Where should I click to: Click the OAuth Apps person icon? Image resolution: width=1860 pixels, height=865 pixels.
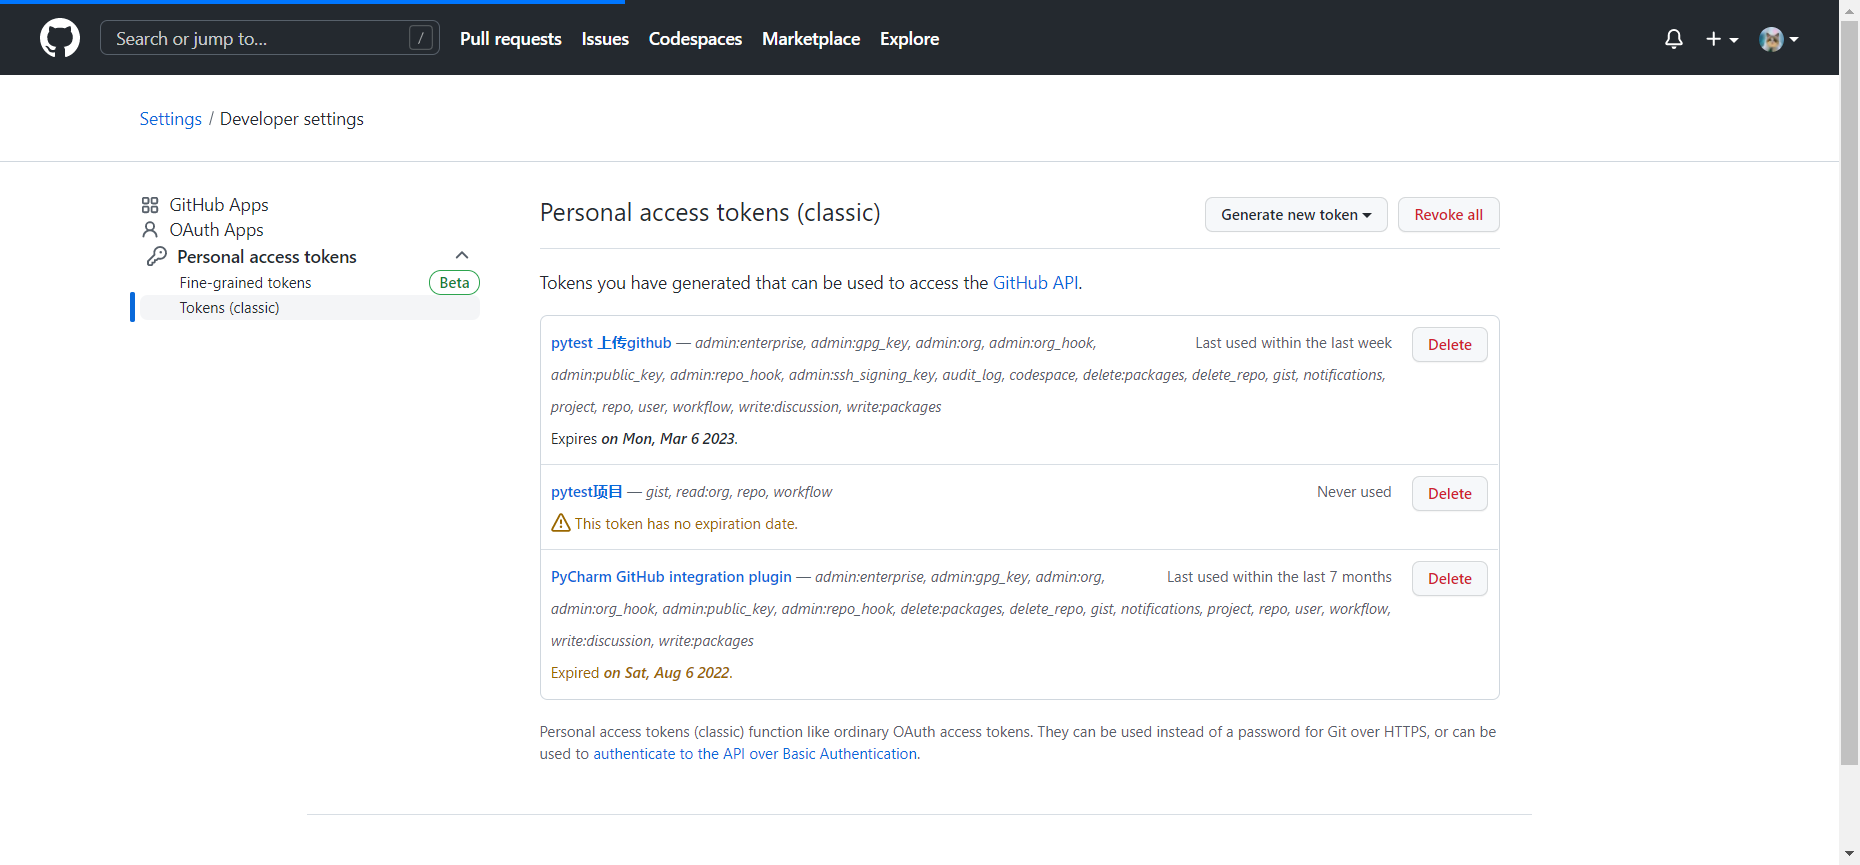[x=150, y=230]
